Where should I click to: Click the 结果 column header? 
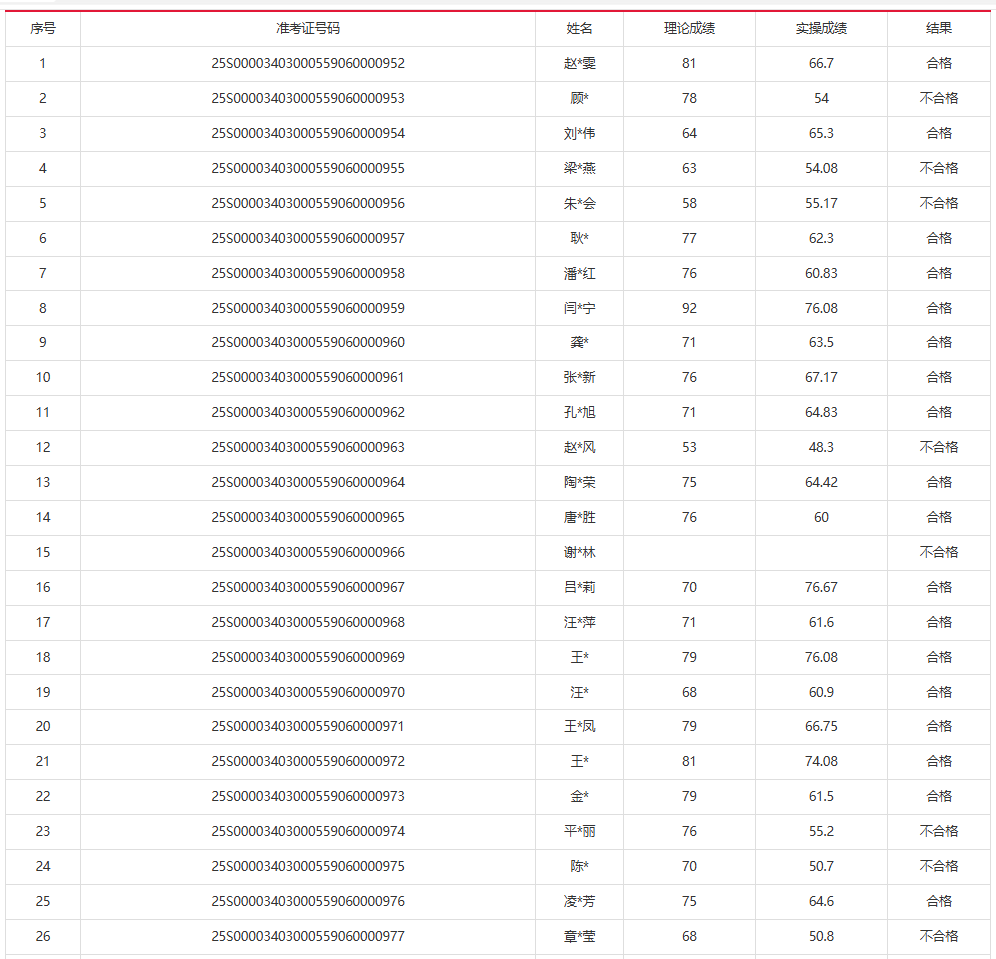939,29
